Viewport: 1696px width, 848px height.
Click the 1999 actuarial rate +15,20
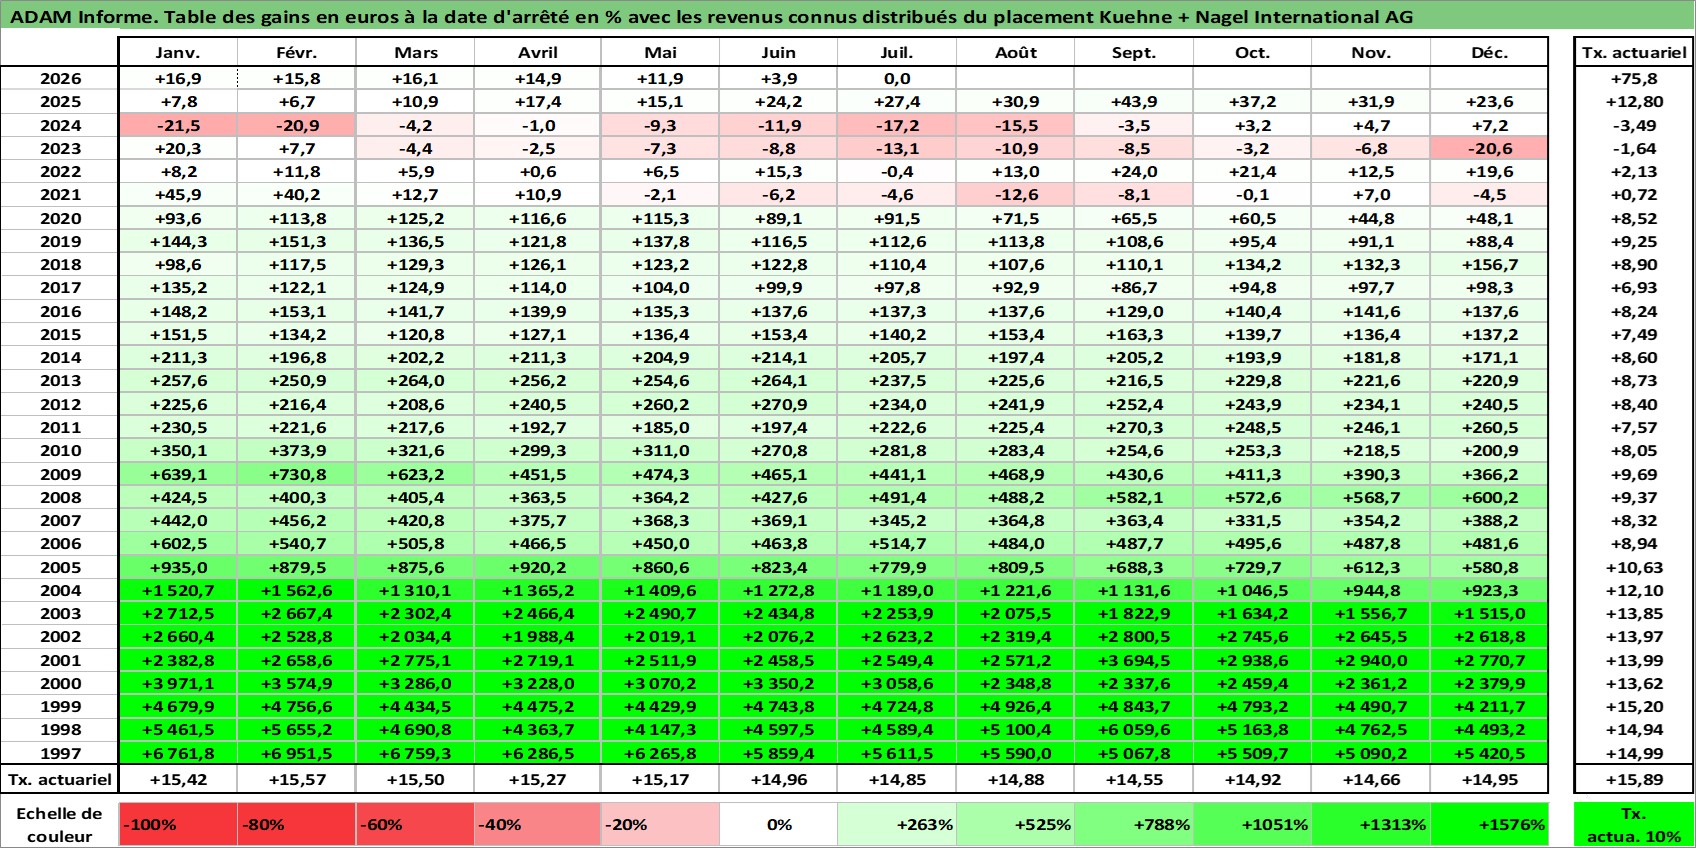(1634, 706)
